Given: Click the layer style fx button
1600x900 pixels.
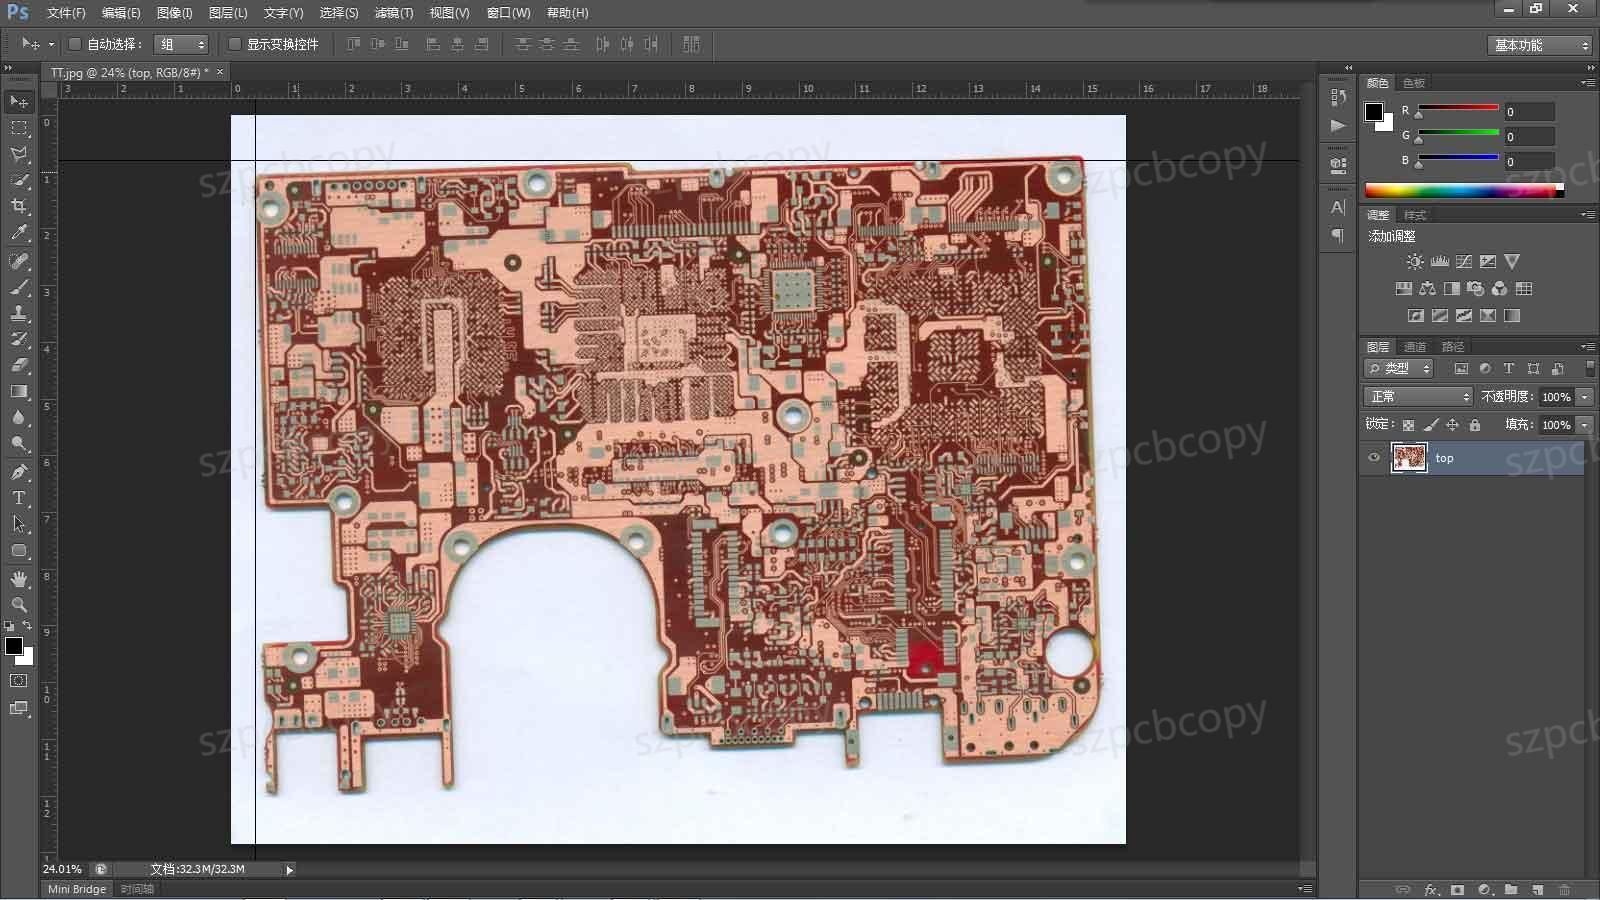Looking at the screenshot, I should pyautogui.click(x=1431, y=889).
